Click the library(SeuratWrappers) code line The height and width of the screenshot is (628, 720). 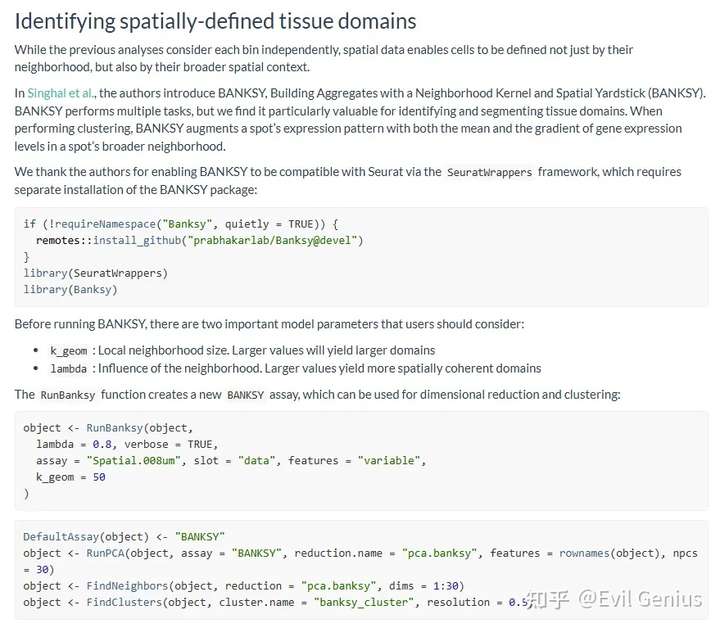[96, 273]
